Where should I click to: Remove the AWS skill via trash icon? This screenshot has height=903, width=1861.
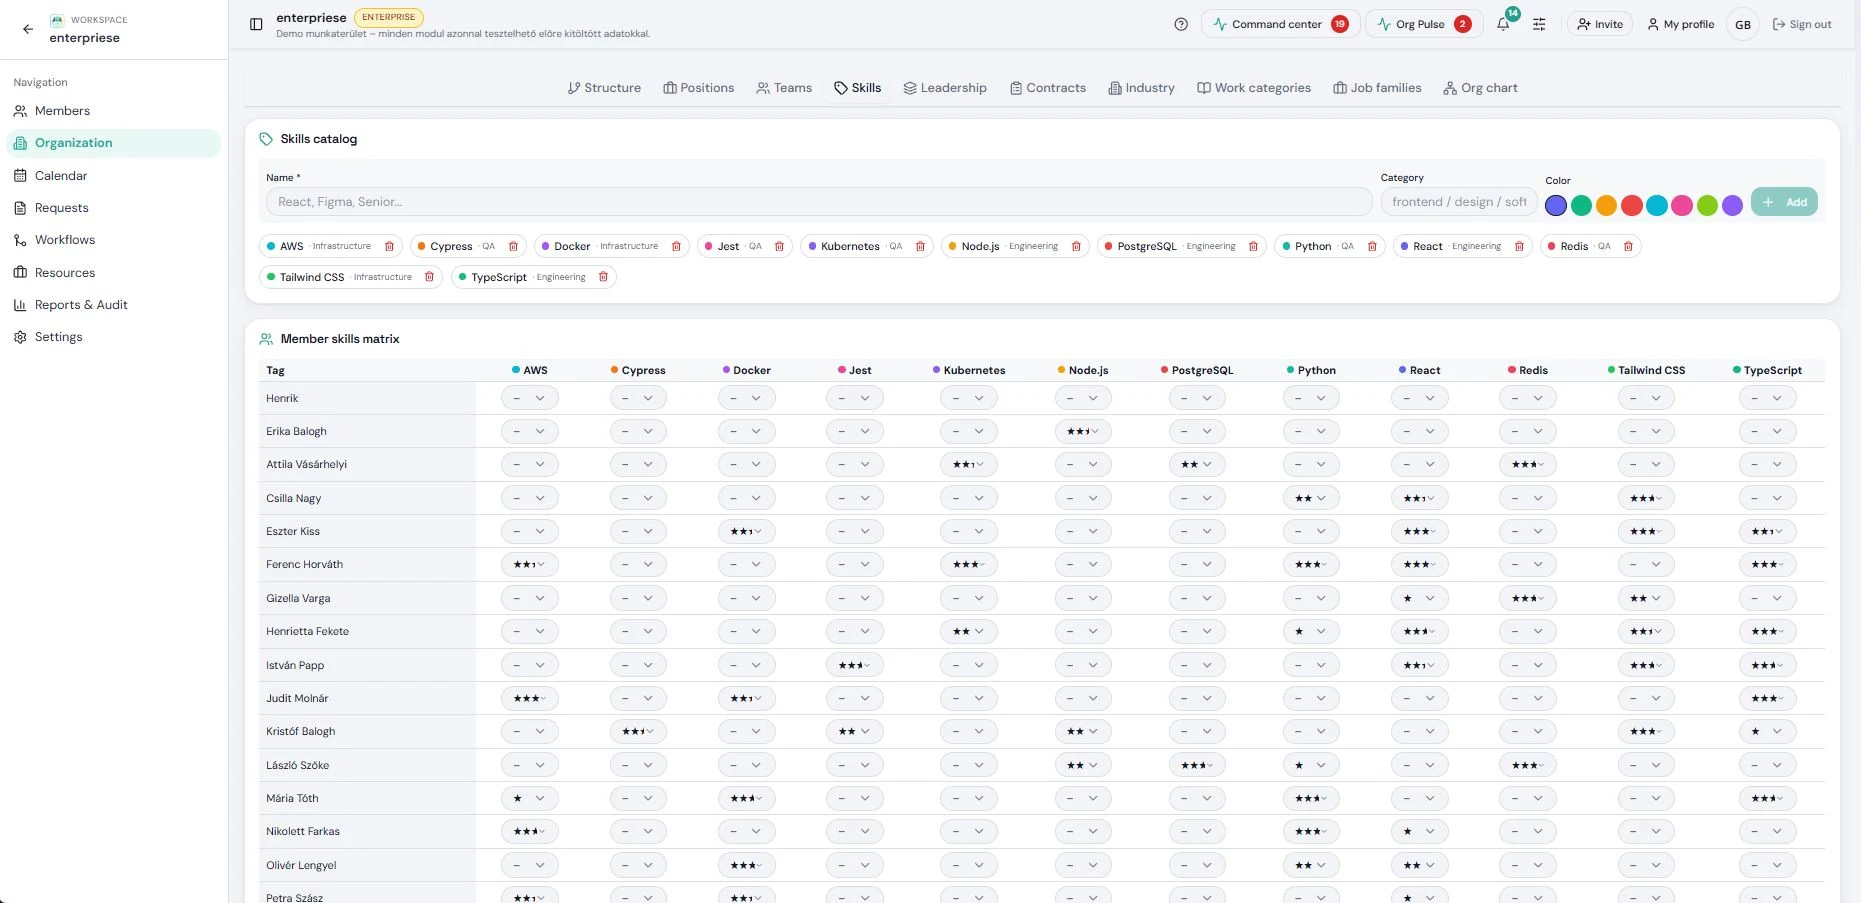tap(389, 246)
